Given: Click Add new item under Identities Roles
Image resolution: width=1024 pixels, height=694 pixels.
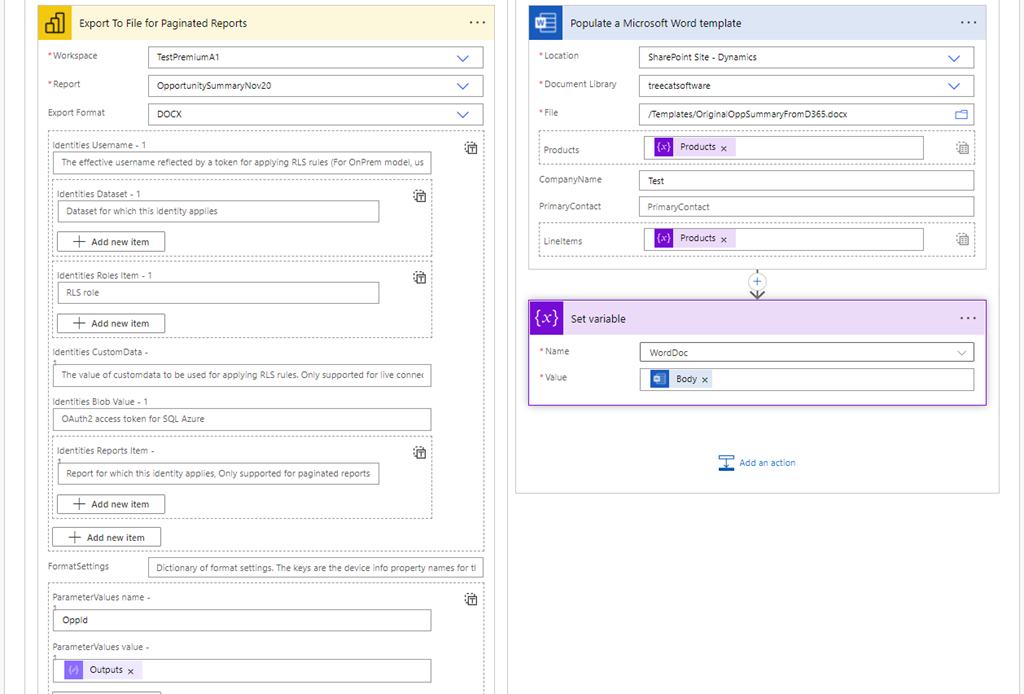Looking at the screenshot, I should pos(110,322).
